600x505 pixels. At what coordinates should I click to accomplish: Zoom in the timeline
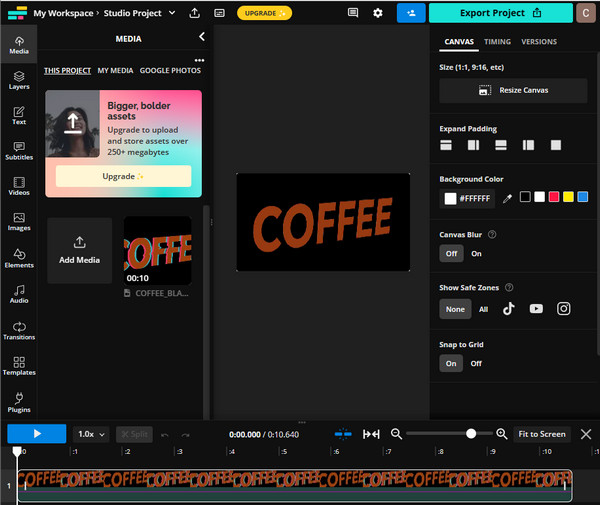point(501,434)
